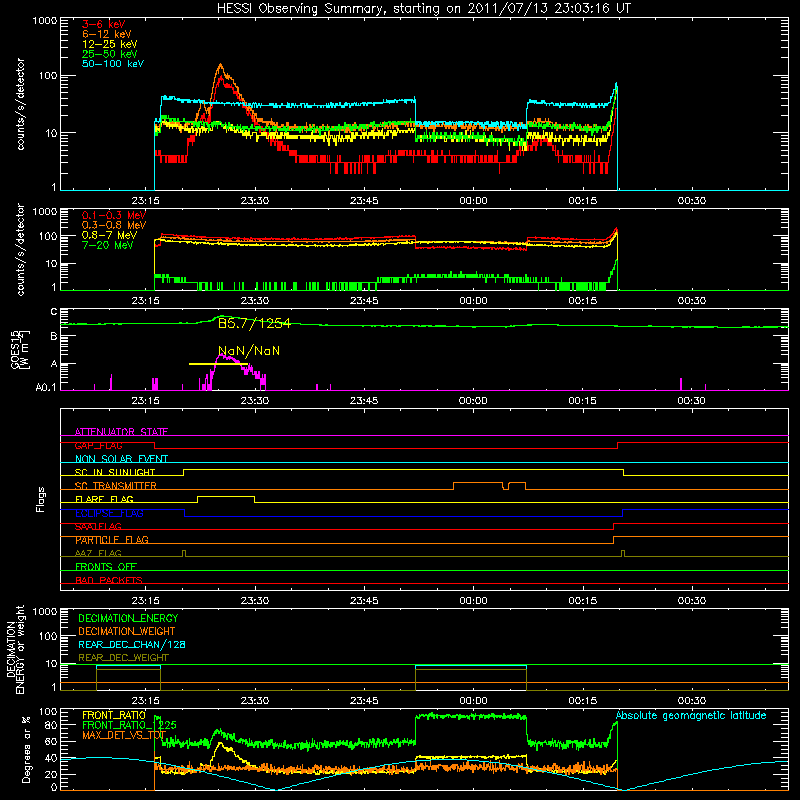
Task: Click the '0.1-0.3 MeV' legend label
Action: [x=114, y=216]
